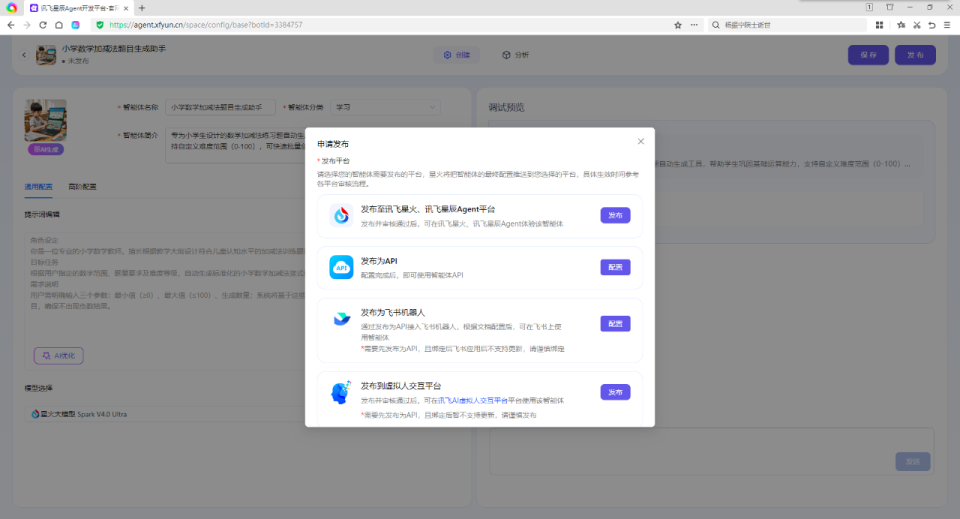Open the address bar three-dot menu

pos(694,25)
